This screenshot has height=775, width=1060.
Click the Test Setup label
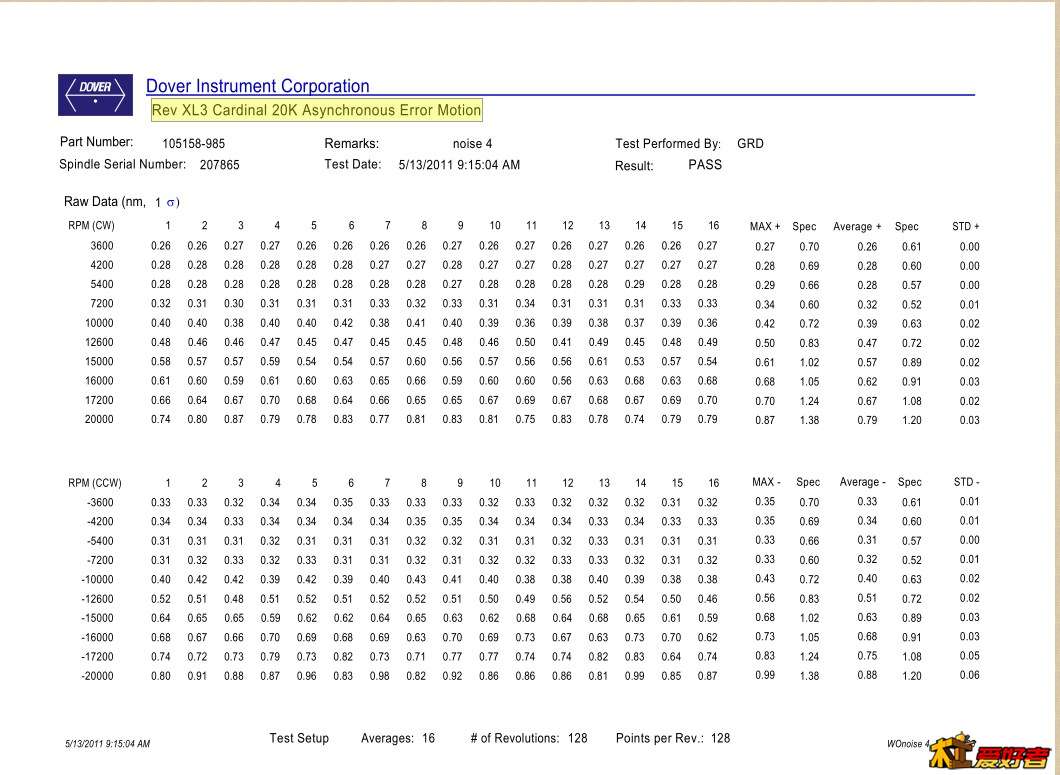[x=299, y=738]
